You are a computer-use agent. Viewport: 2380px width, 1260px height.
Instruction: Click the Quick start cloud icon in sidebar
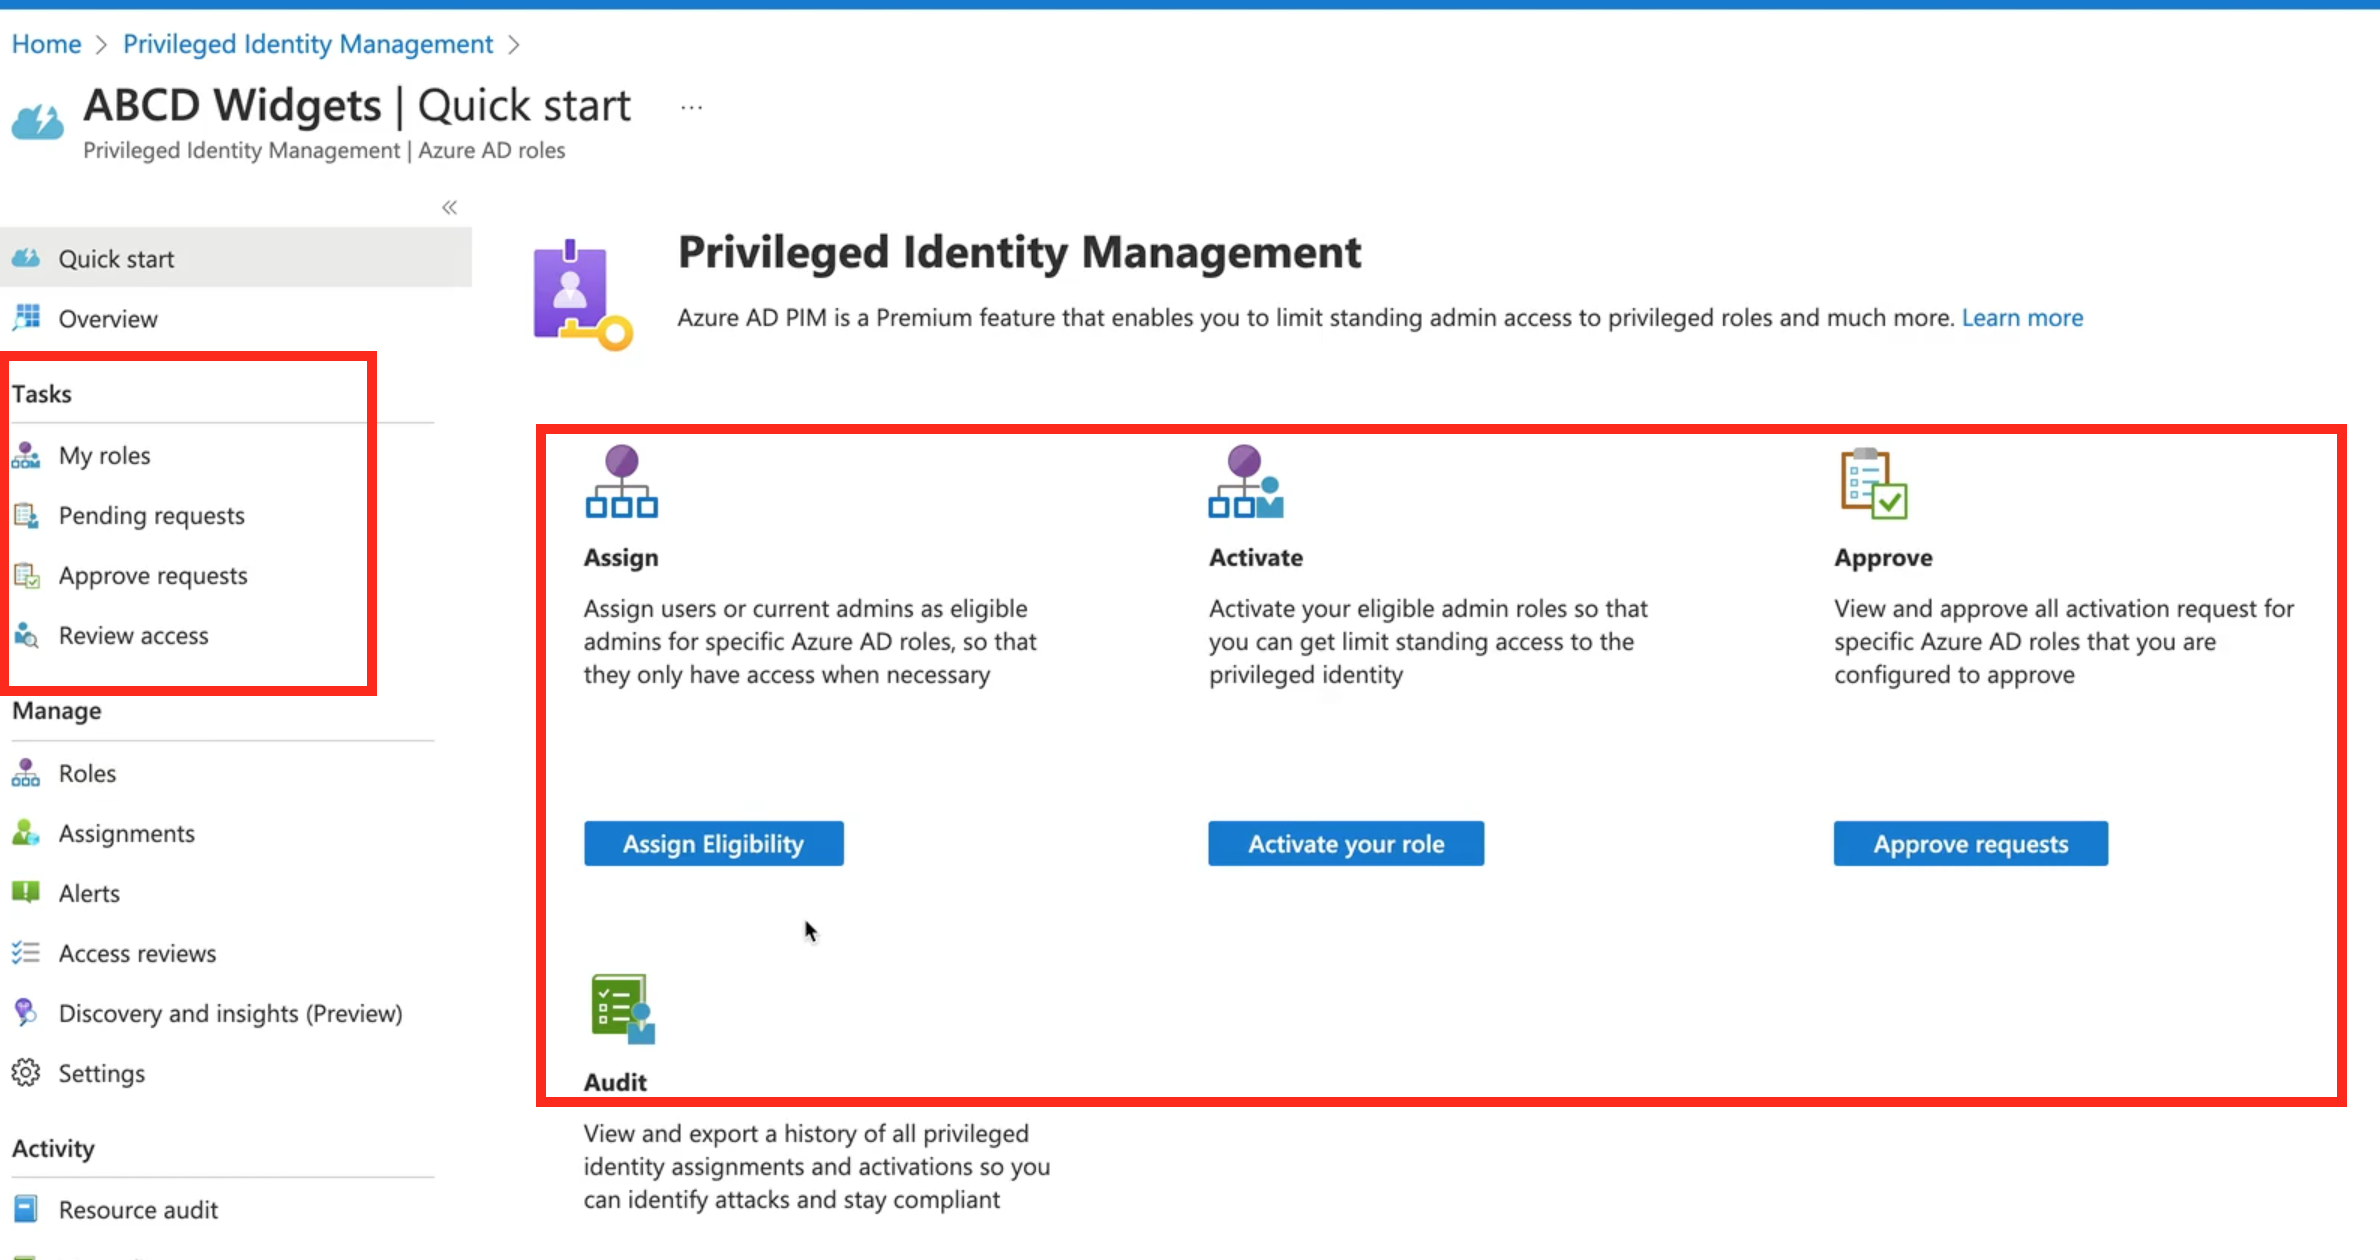26,258
